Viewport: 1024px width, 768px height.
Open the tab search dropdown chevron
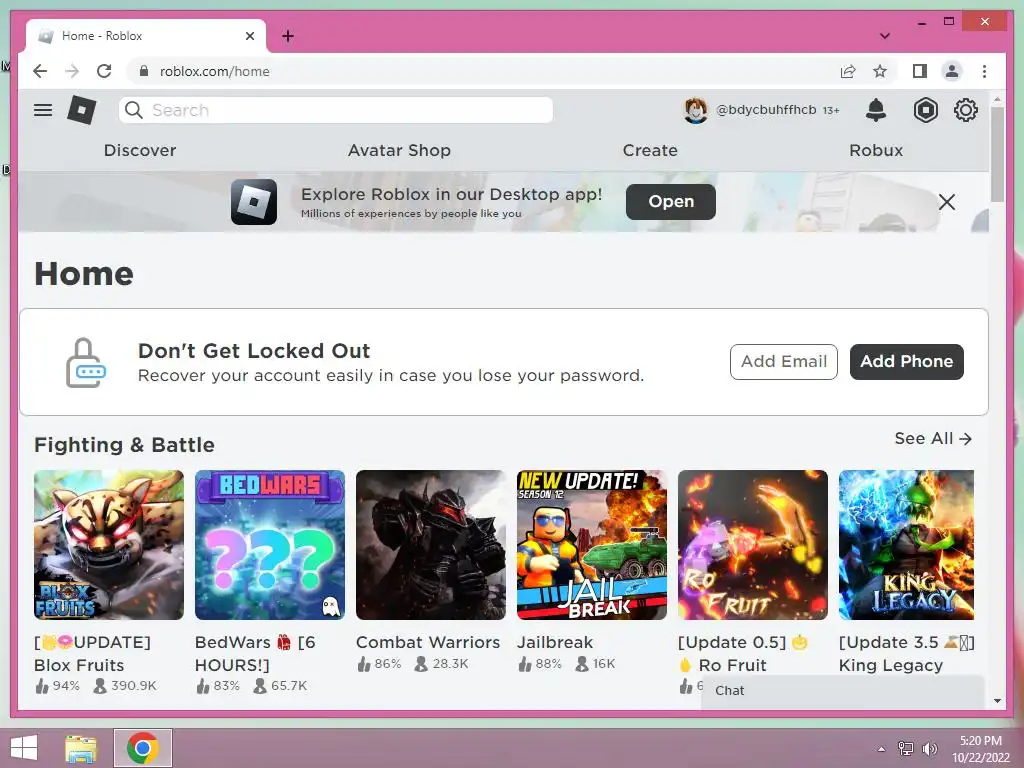[x=885, y=36]
